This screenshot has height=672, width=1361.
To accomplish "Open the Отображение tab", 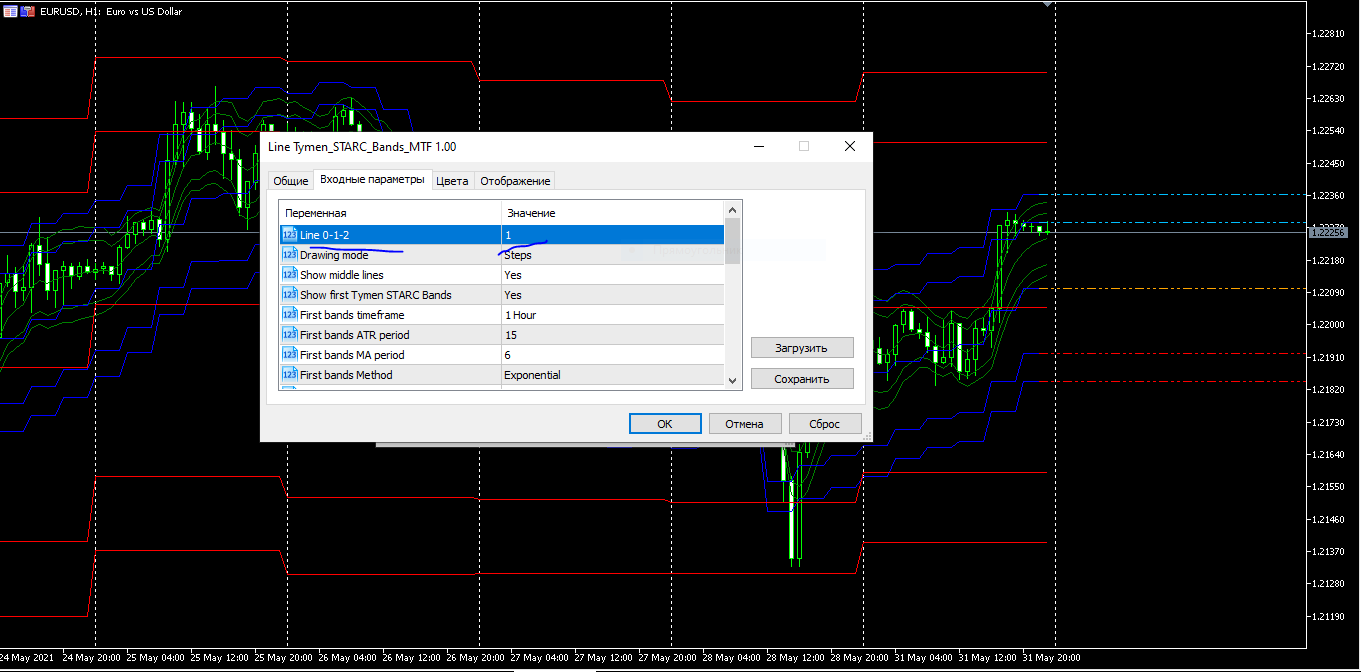I will (514, 181).
